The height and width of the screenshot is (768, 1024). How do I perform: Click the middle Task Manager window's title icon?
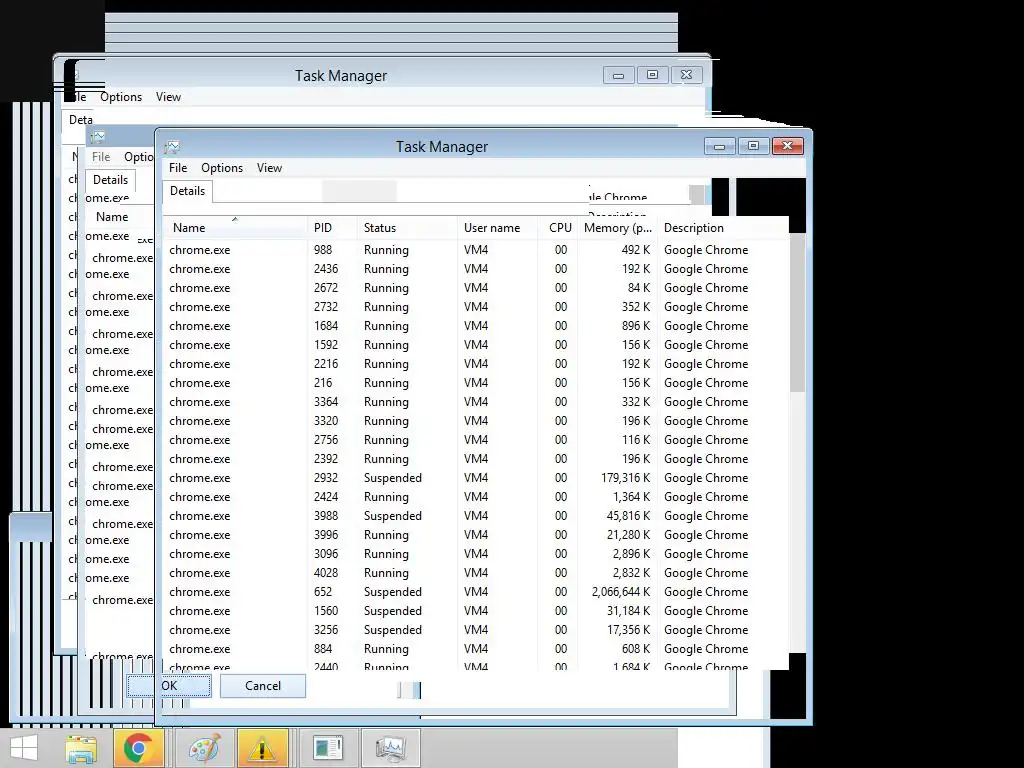[98, 136]
